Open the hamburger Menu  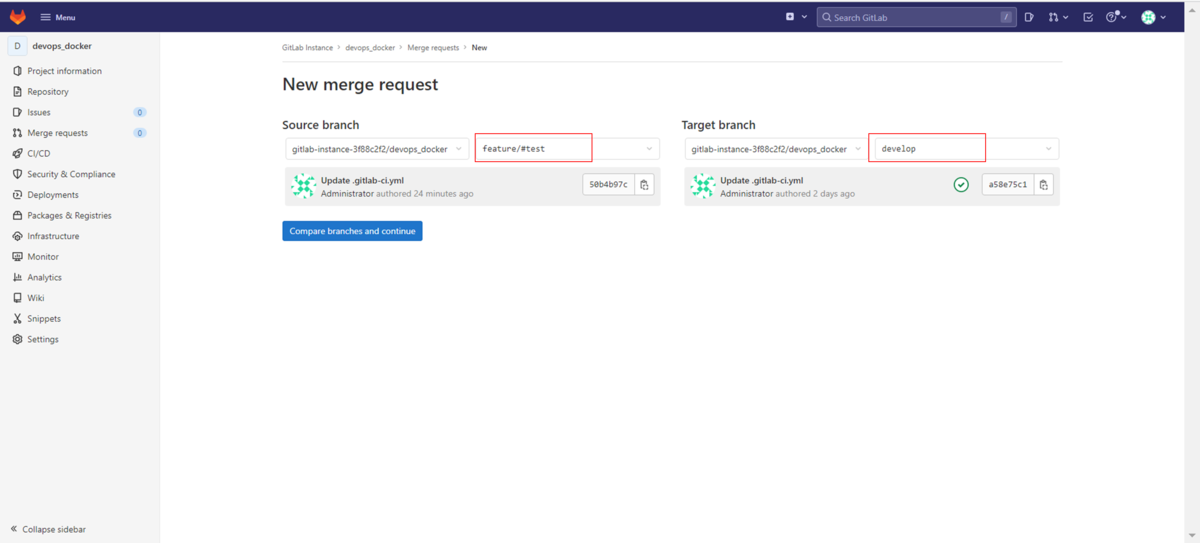[57, 17]
